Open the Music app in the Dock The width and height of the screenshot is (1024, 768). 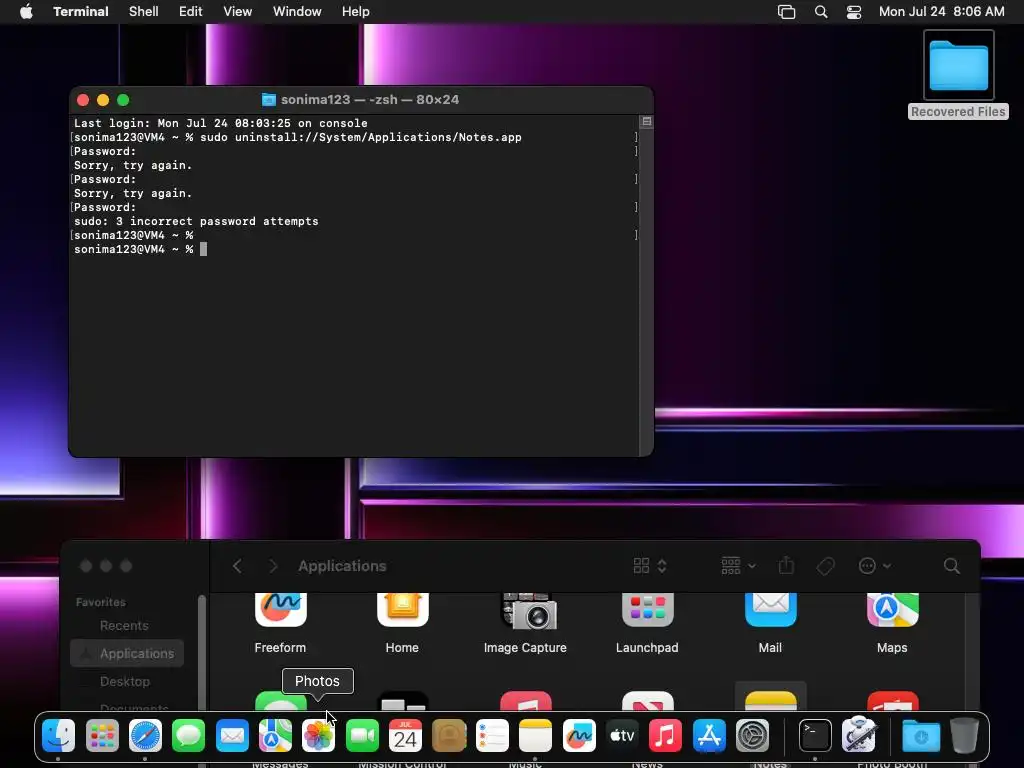tap(665, 735)
